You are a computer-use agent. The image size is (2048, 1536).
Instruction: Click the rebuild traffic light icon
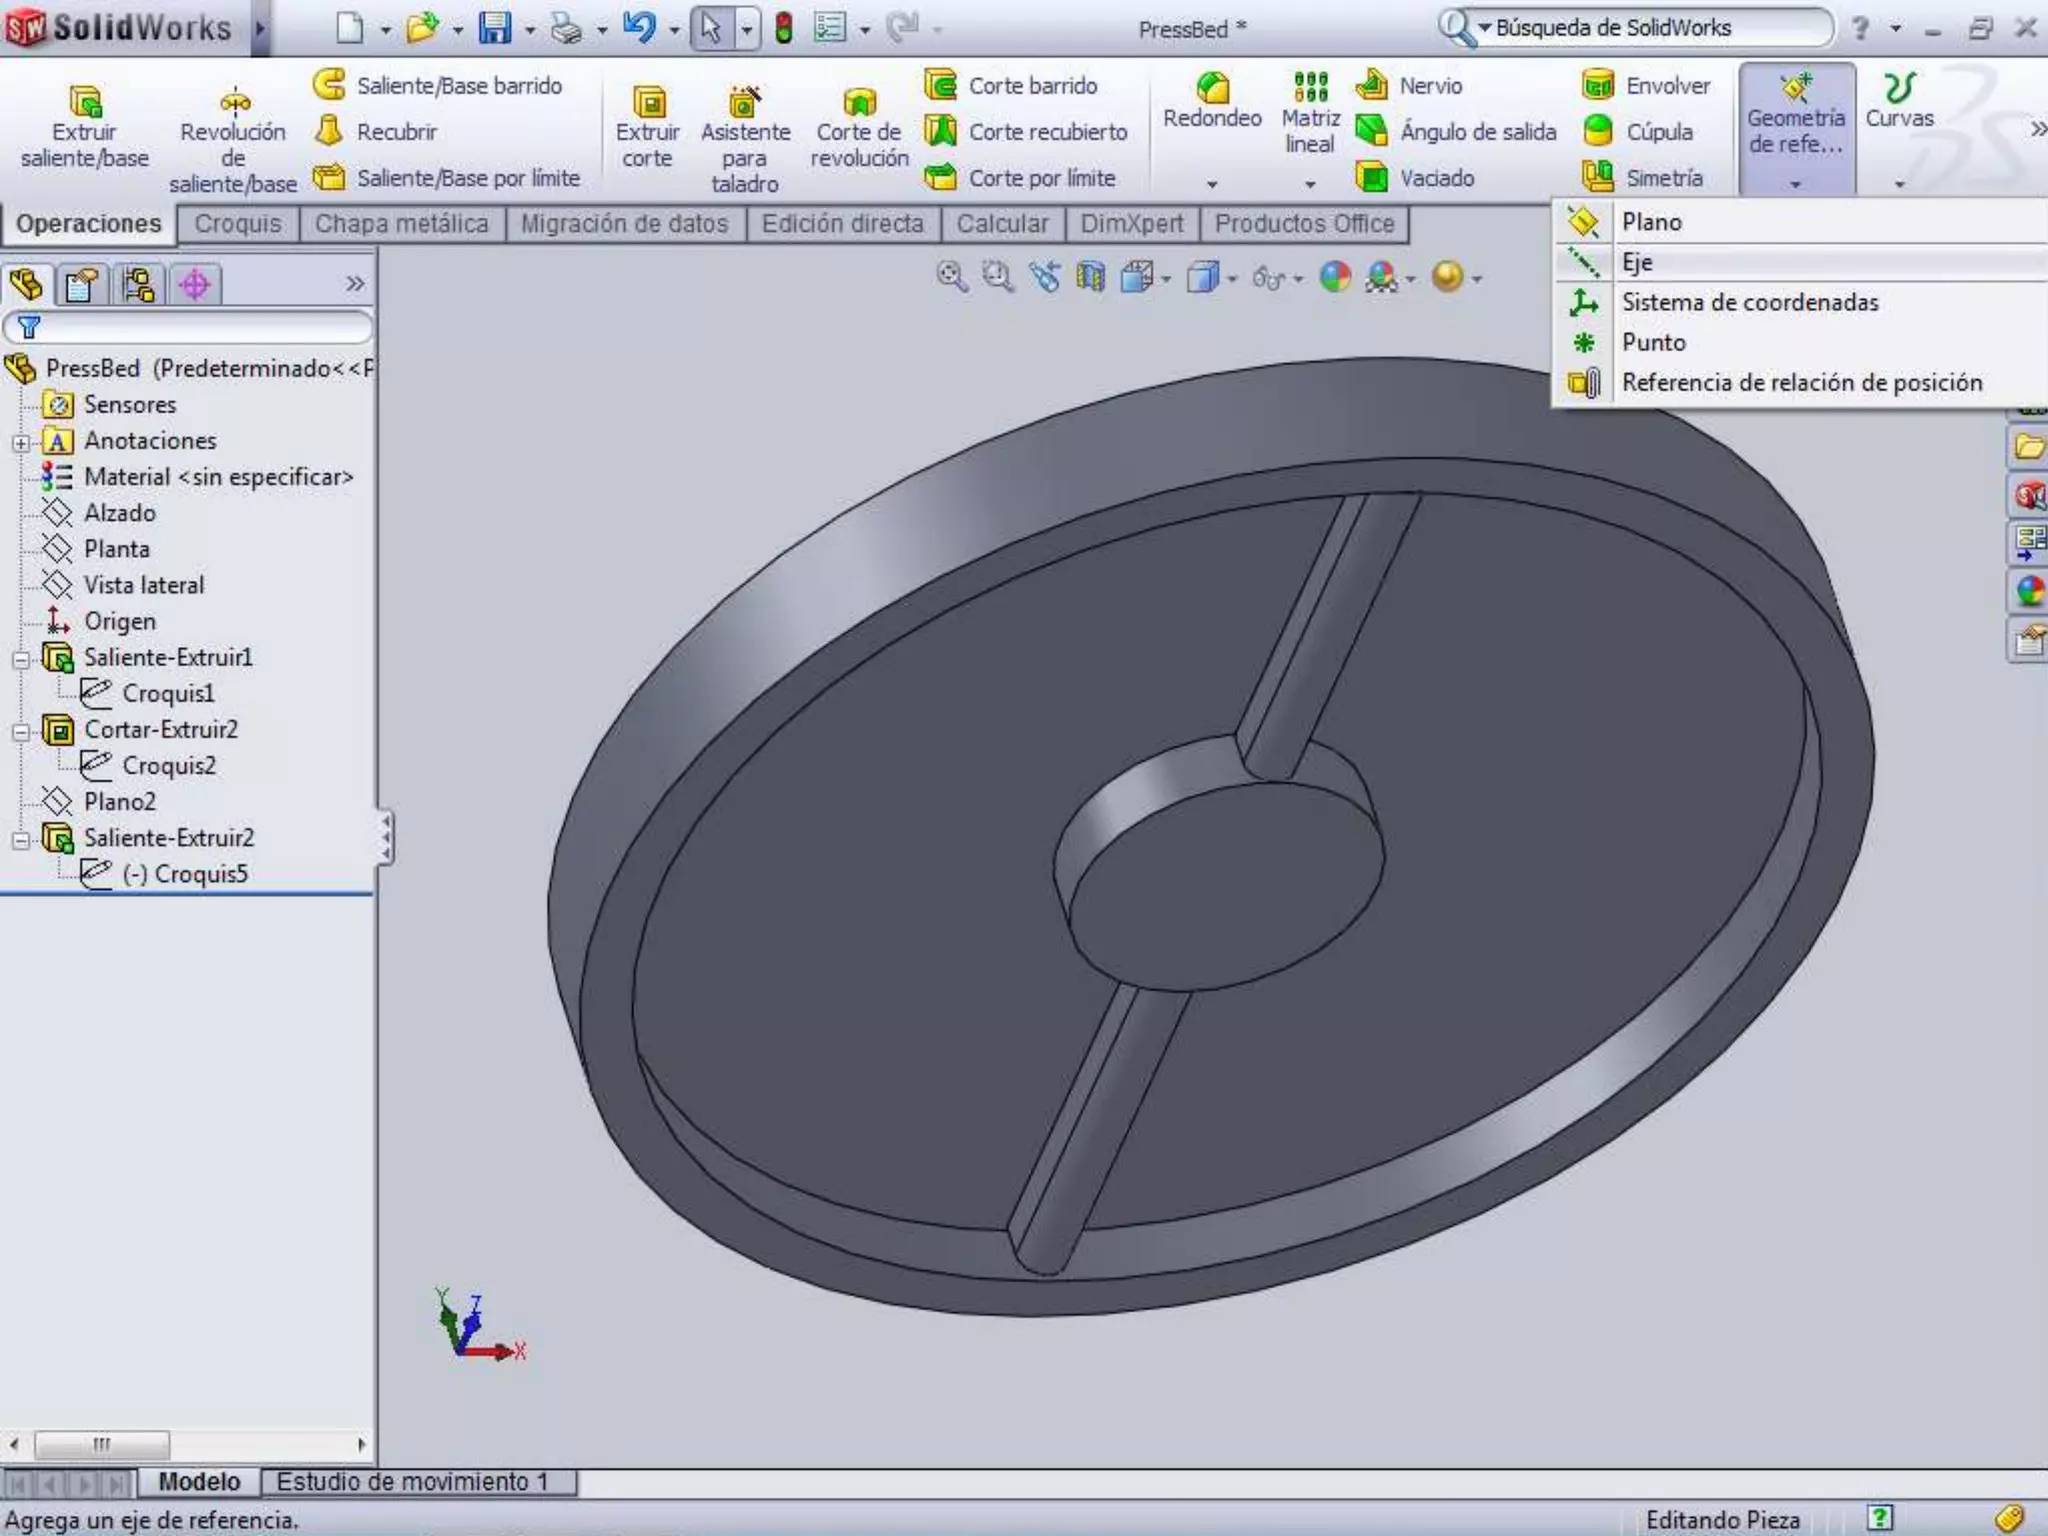tap(784, 28)
